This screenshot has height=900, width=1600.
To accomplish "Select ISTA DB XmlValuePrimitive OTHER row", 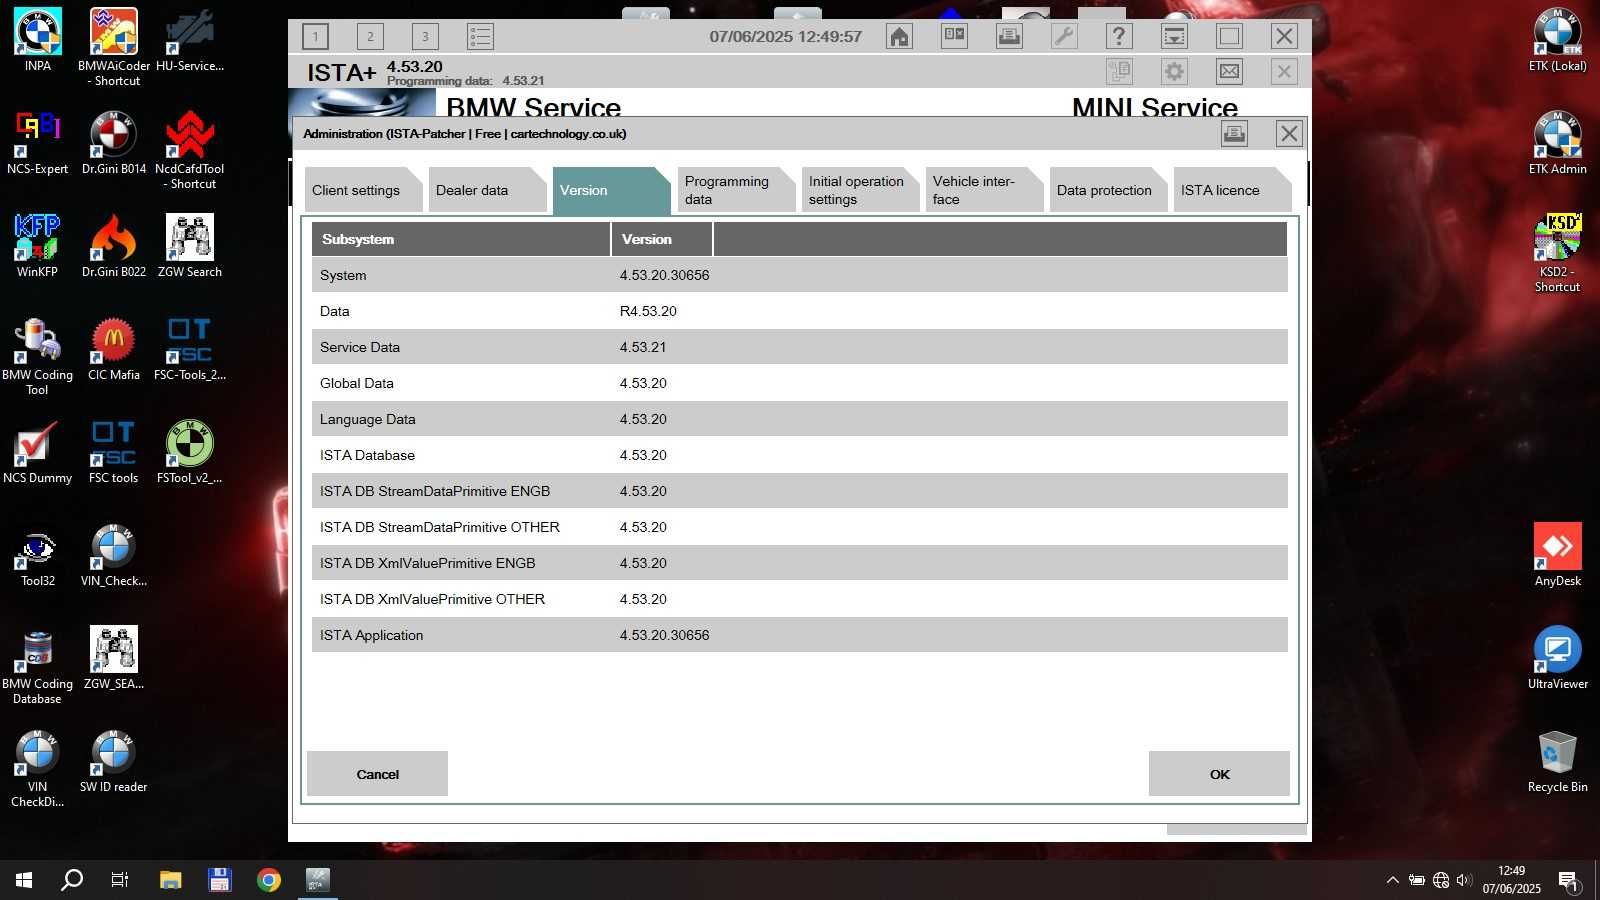I will tap(800, 599).
